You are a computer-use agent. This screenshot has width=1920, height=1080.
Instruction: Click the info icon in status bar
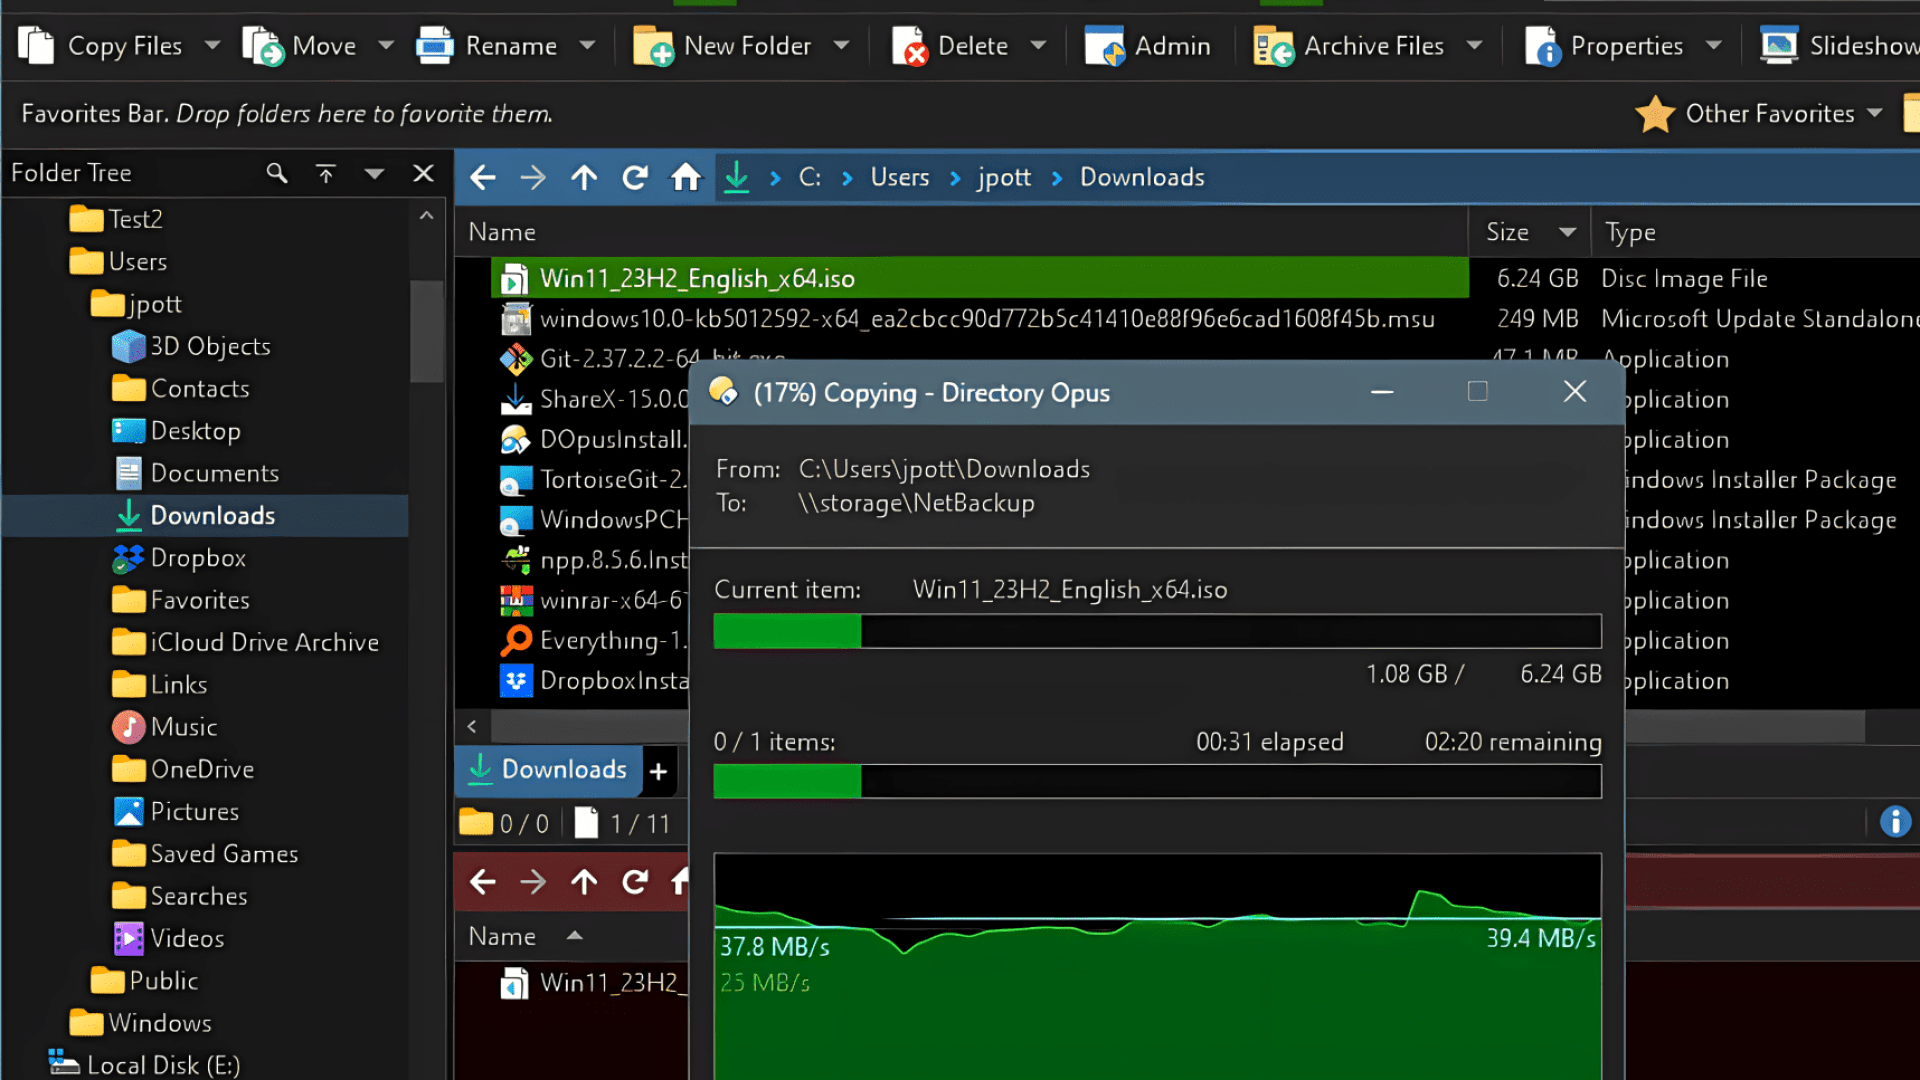[1895, 822]
